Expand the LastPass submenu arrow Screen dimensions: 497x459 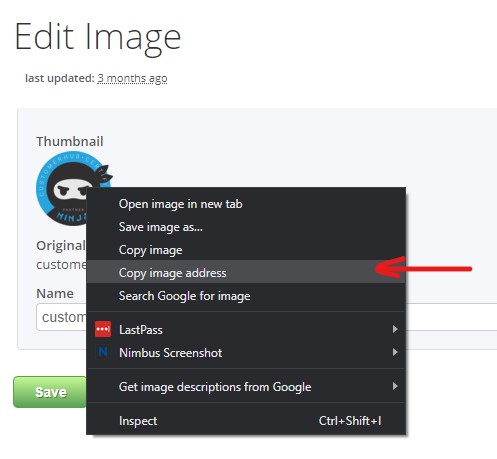(x=395, y=329)
